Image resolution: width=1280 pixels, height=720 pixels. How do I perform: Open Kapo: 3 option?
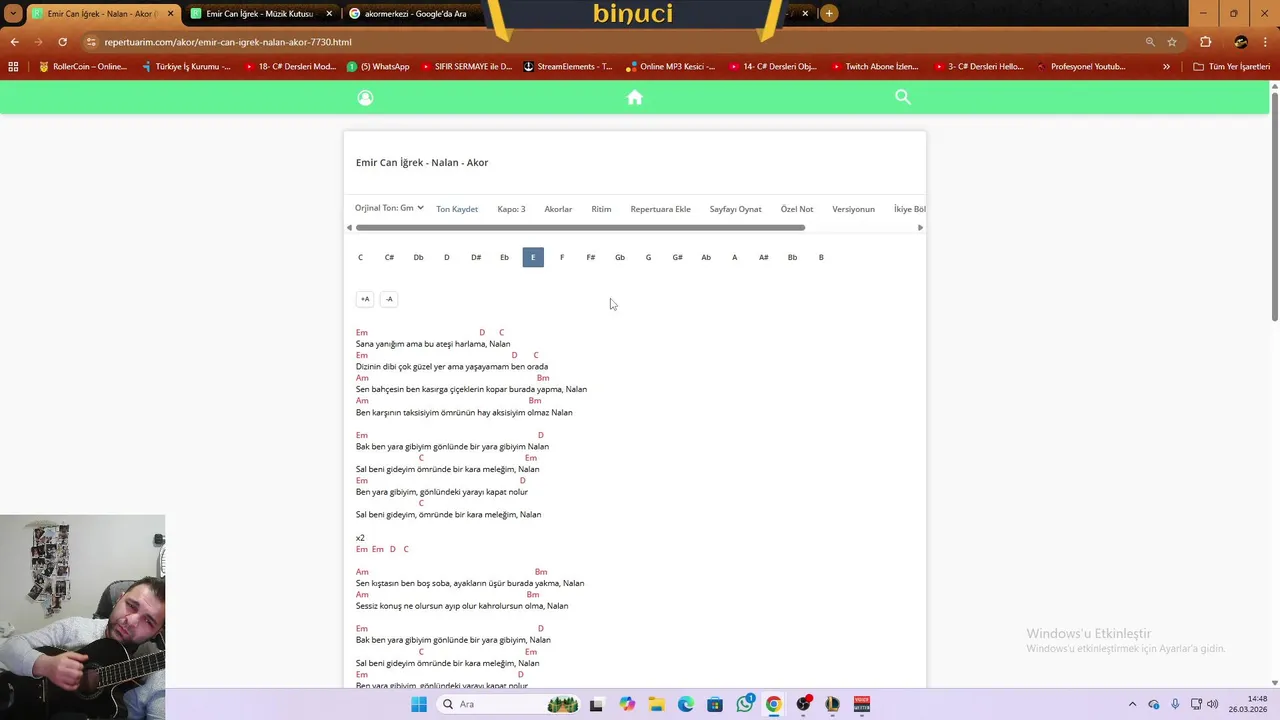[x=511, y=209]
